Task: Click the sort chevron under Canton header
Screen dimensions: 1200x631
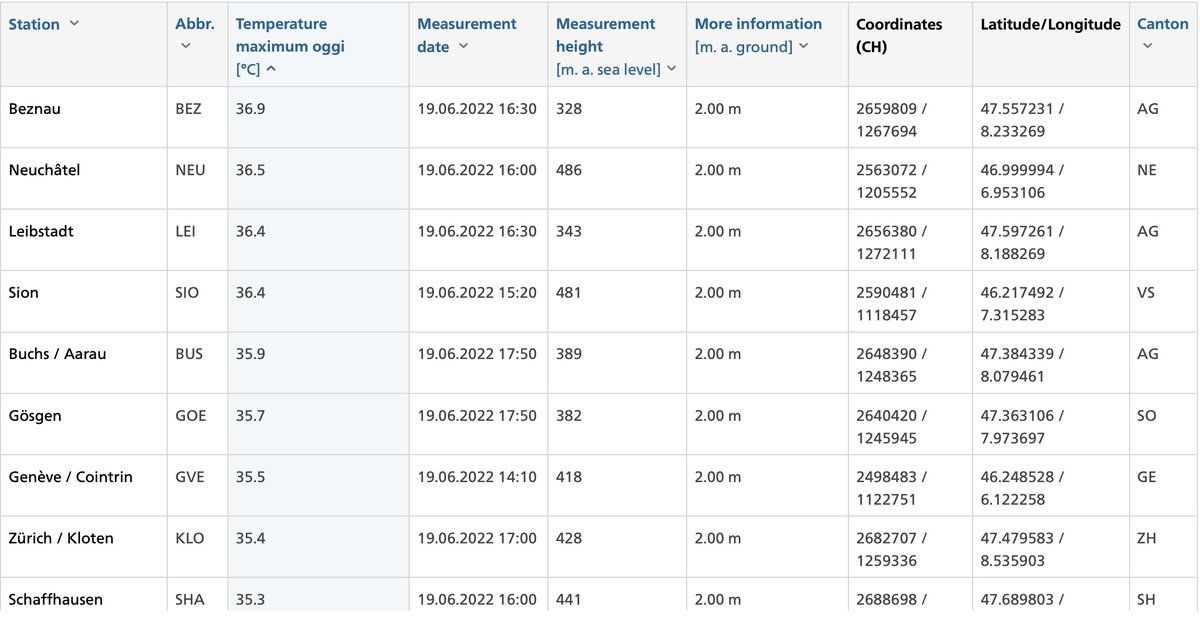Action: 1147,46
